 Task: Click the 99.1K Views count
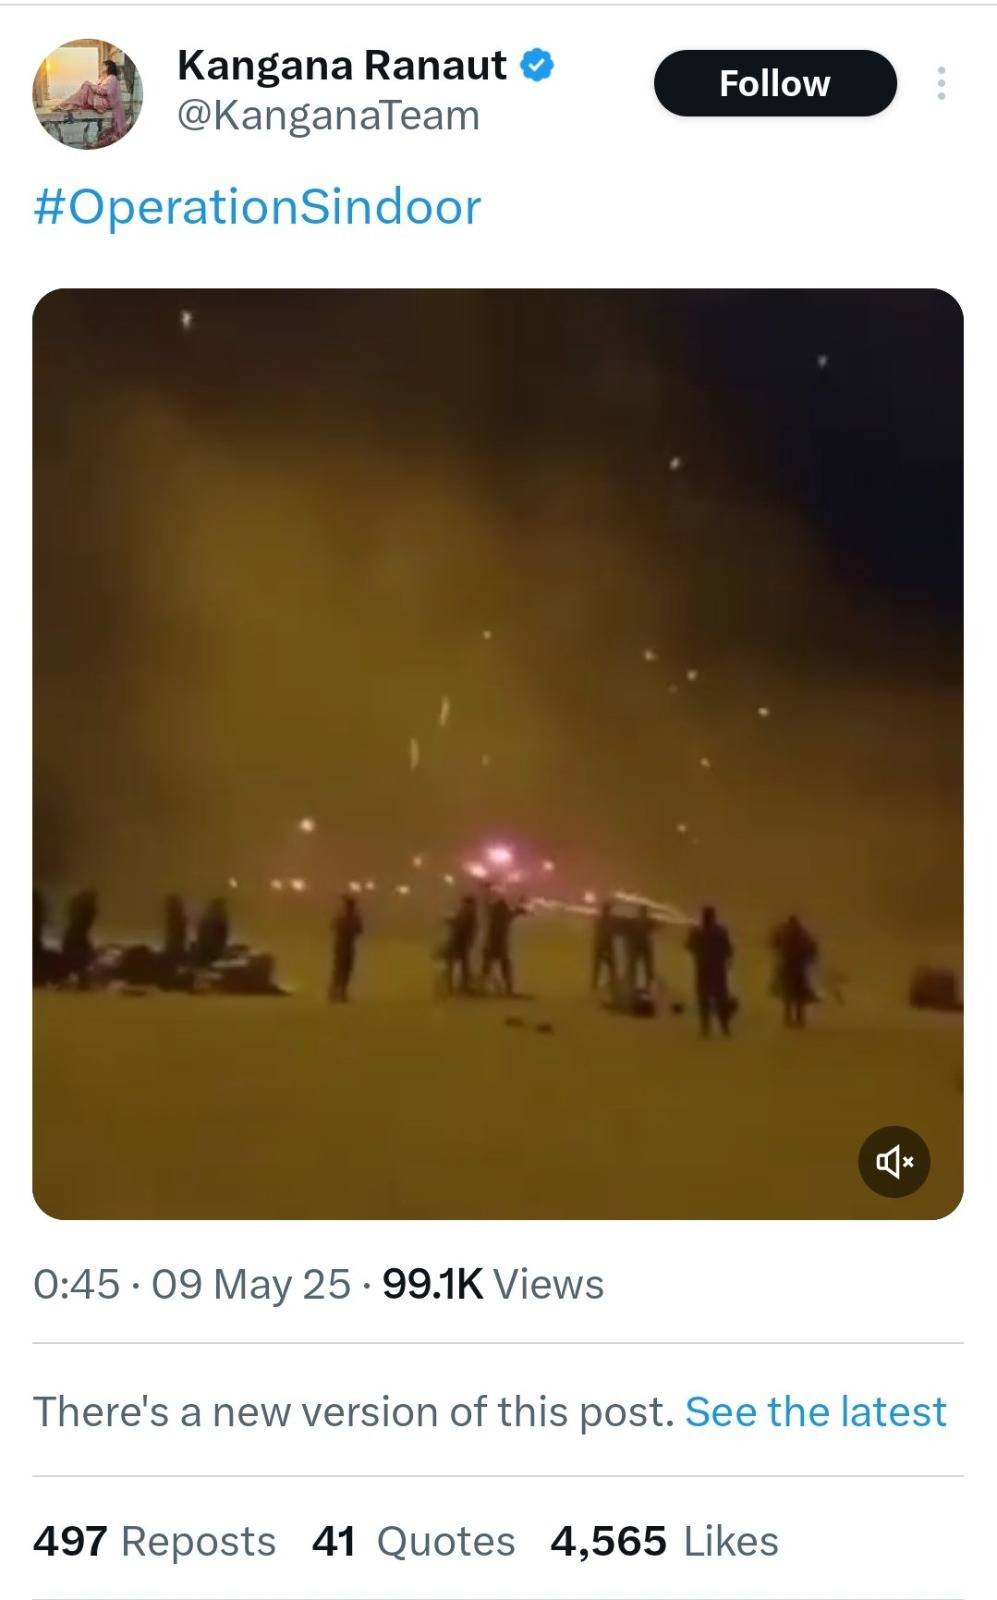pos(493,1284)
